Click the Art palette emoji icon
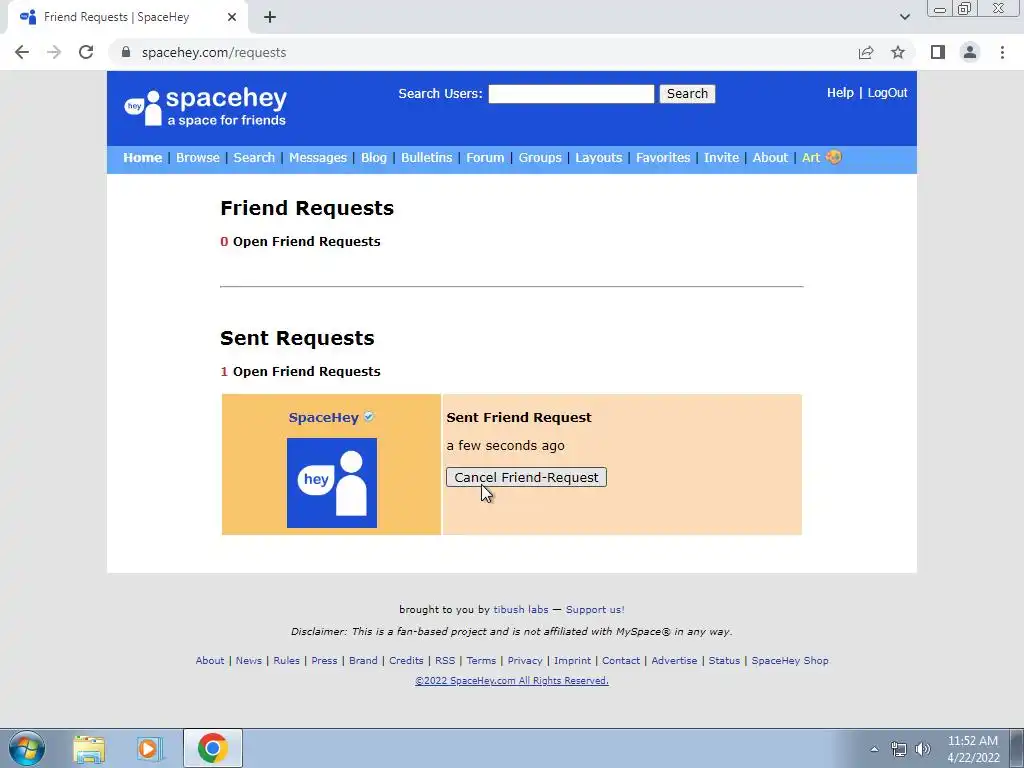1024x768 pixels. [x=833, y=157]
